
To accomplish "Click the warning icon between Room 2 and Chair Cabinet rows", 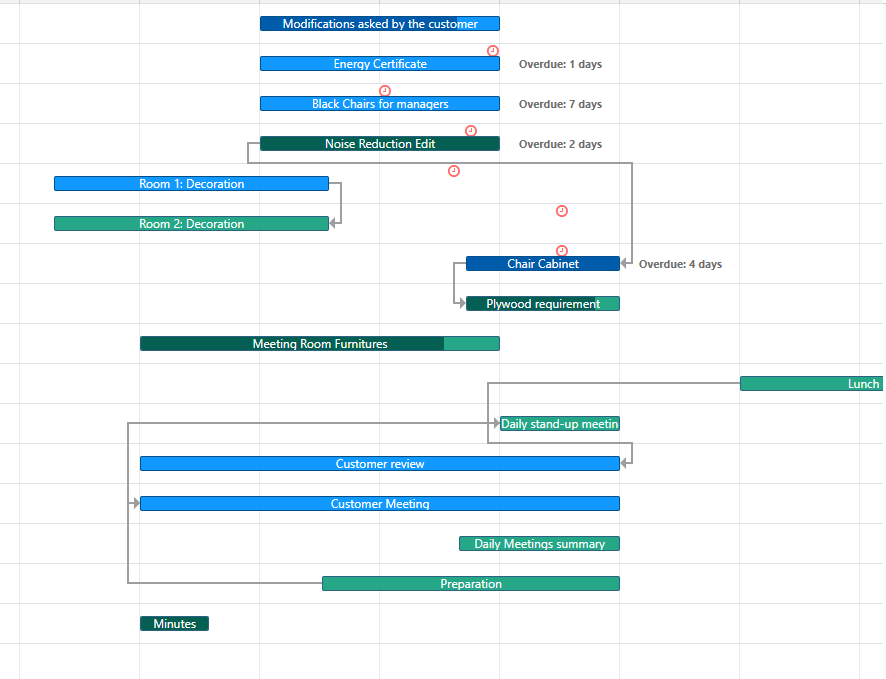I will tap(561, 210).
